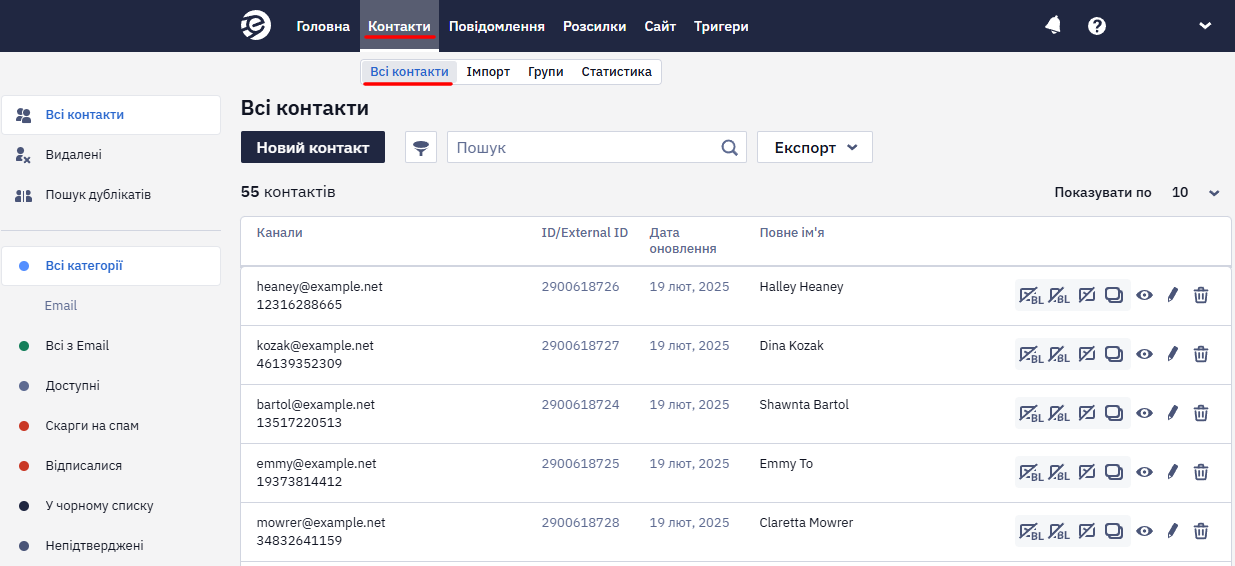Select 'Всі категорії' with blue dot

click(x=111, y=266)
